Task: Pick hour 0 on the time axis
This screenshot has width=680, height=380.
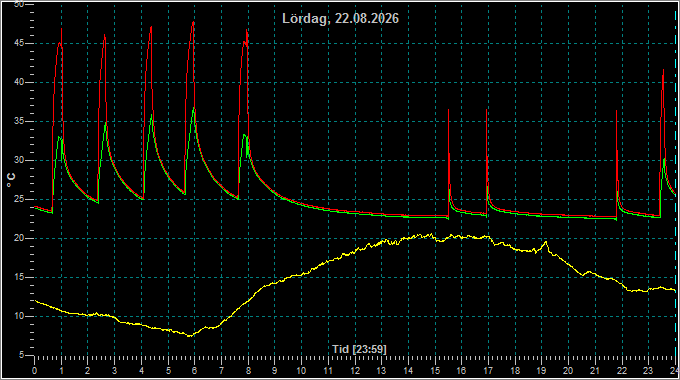Action: pyautogui.click(x=35, y=371)
